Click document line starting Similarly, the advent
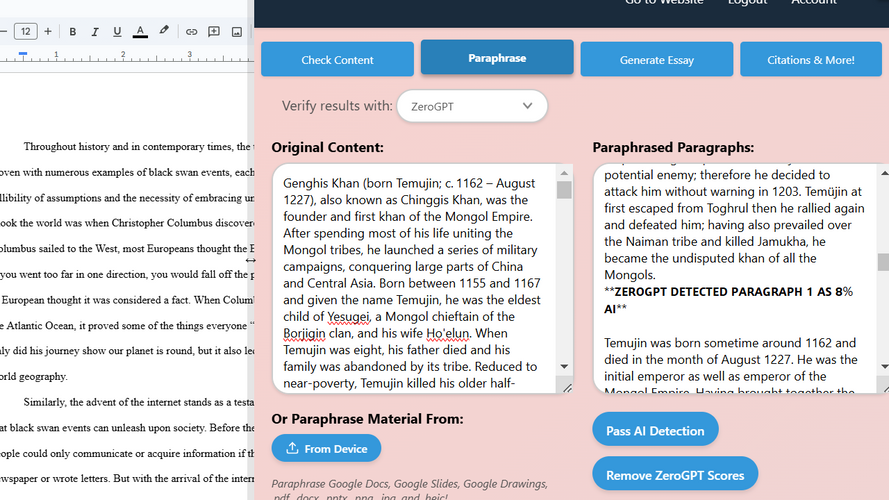Screen dimensions: 889x500 point(139,402)
